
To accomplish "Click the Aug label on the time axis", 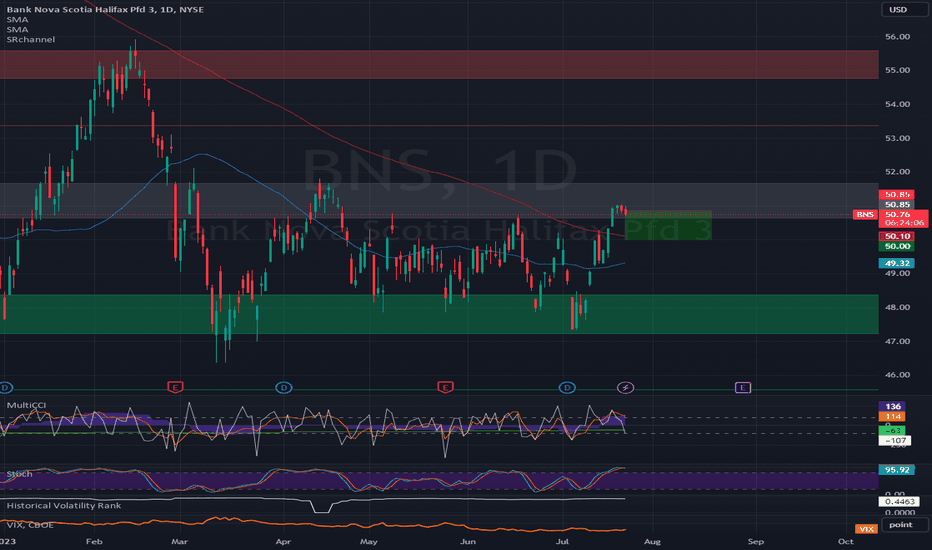I will (652, 542).
